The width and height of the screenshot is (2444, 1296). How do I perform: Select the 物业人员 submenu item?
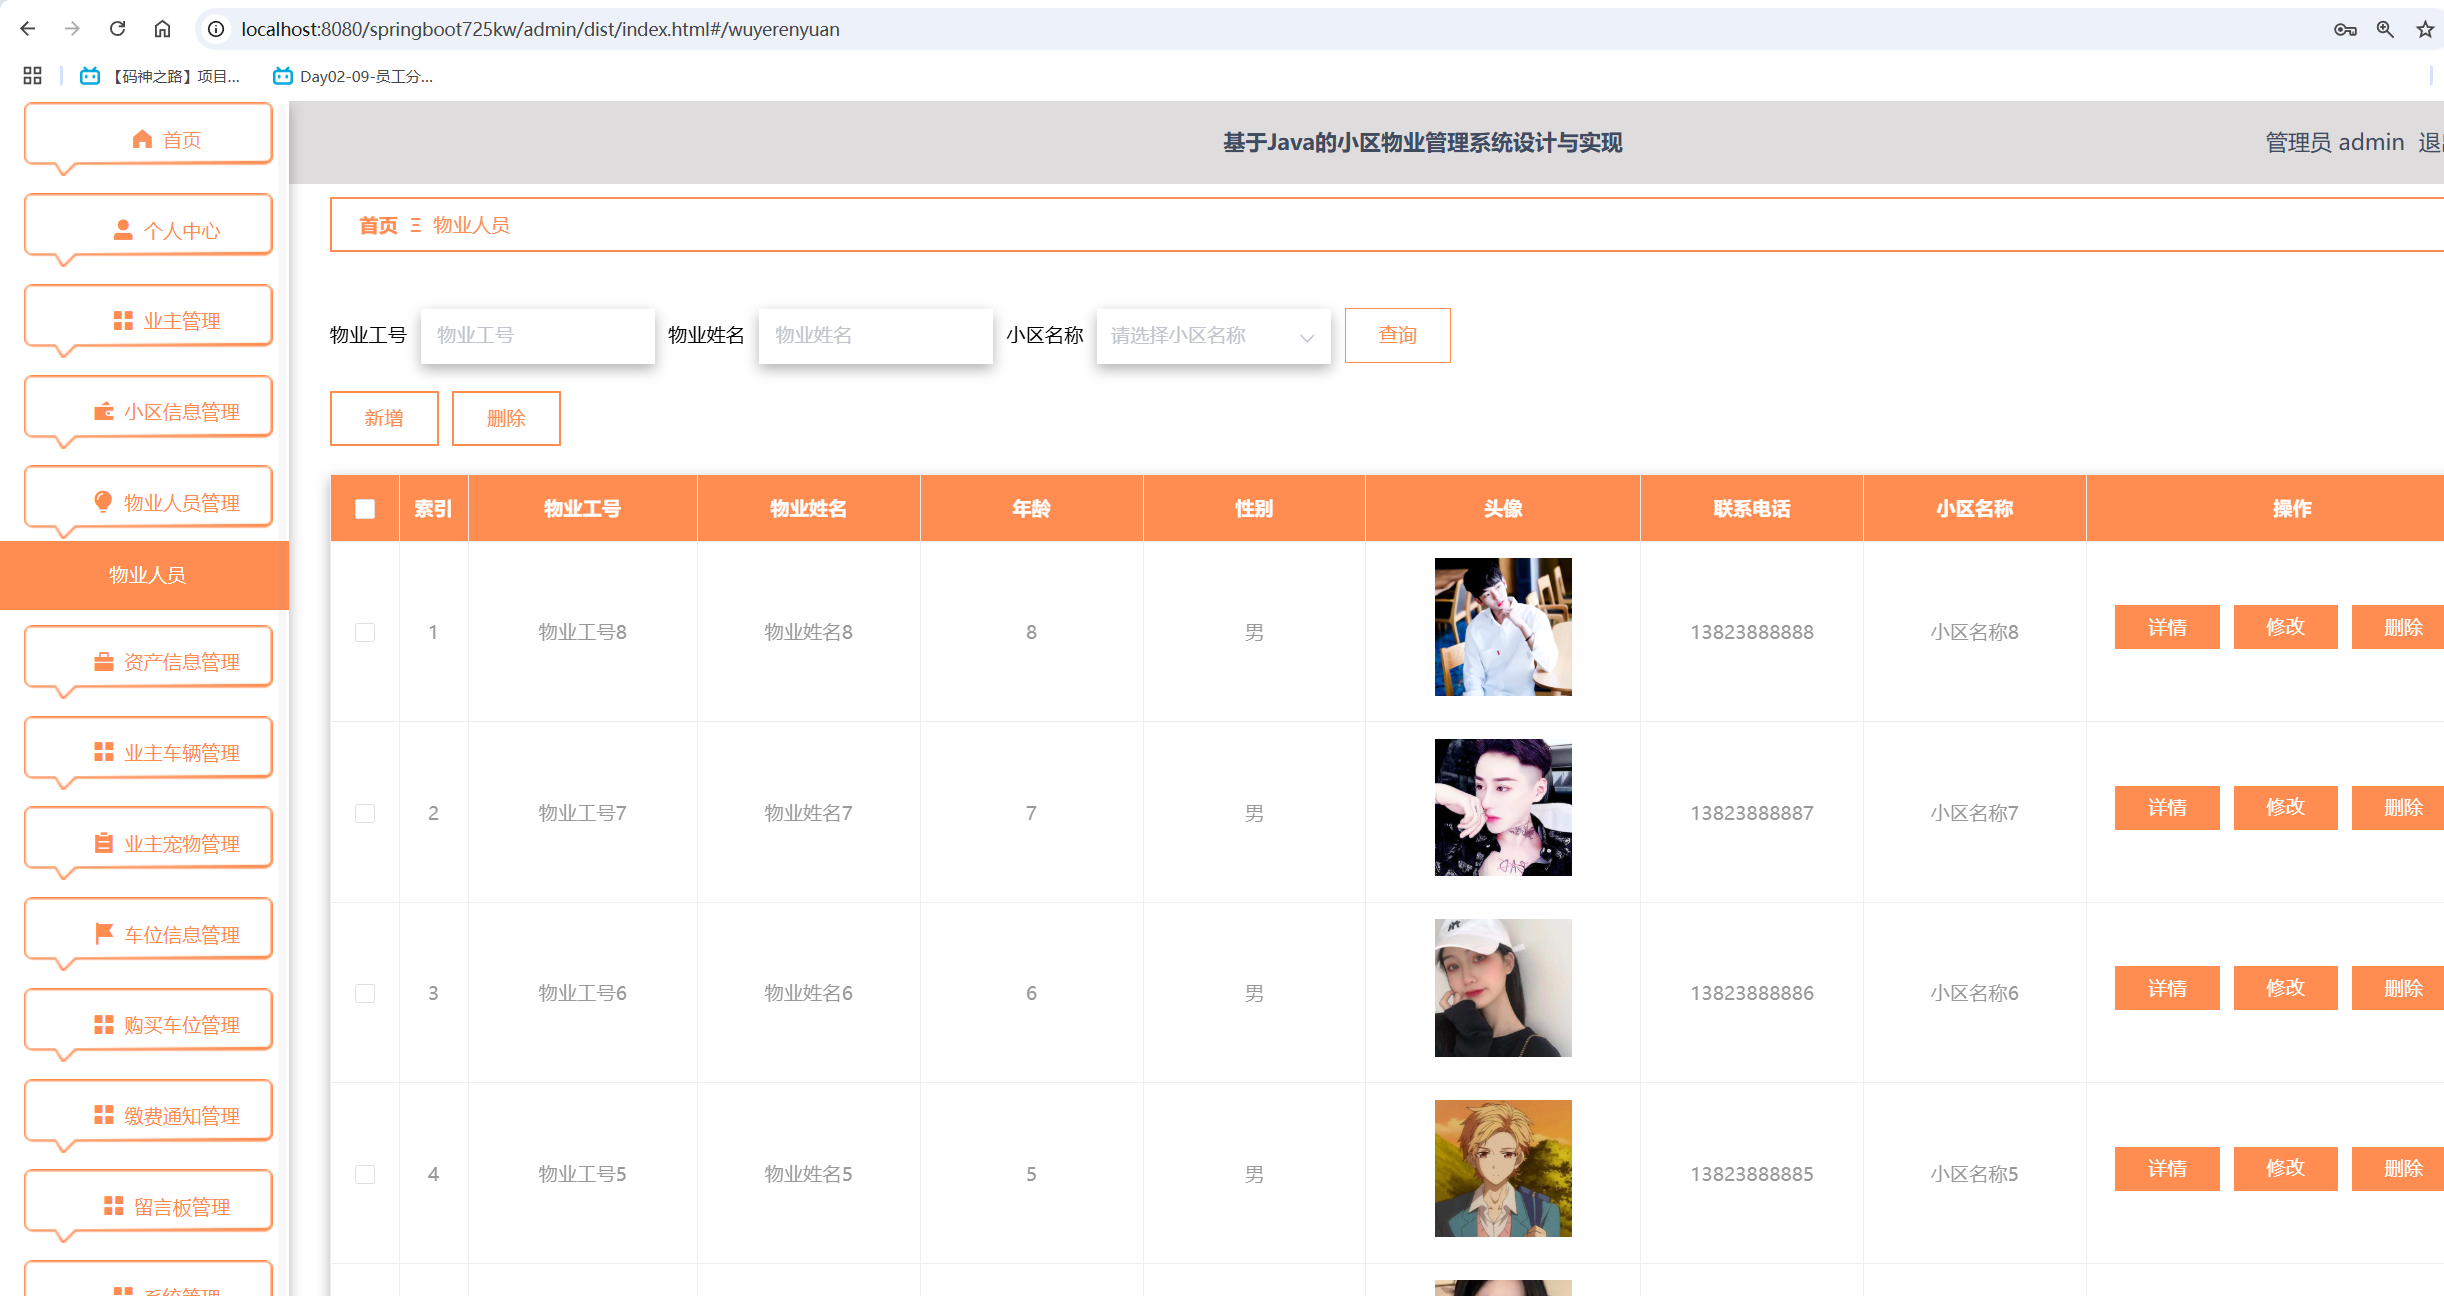coord(146,575)
